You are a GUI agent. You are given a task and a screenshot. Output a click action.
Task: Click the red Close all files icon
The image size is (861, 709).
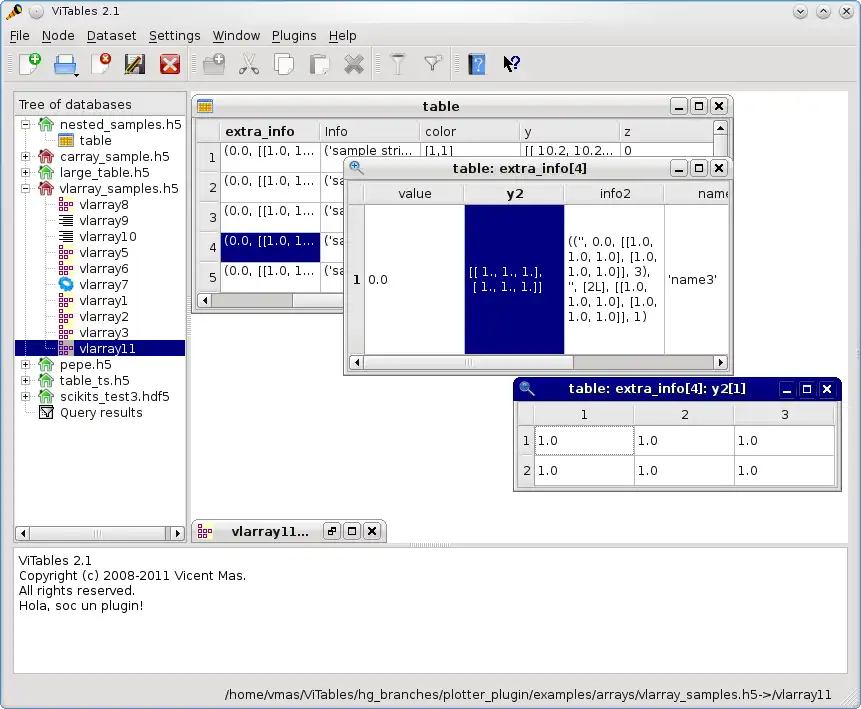coord(170,65)
